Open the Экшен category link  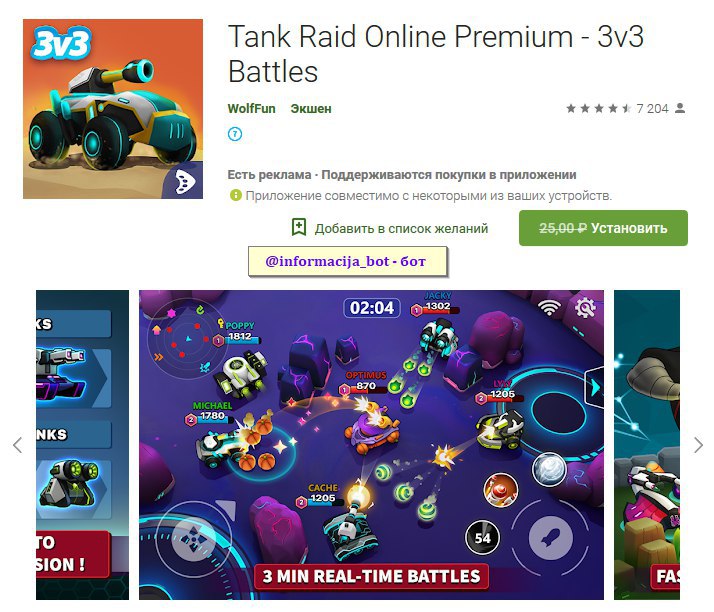[x=311, y=109]
